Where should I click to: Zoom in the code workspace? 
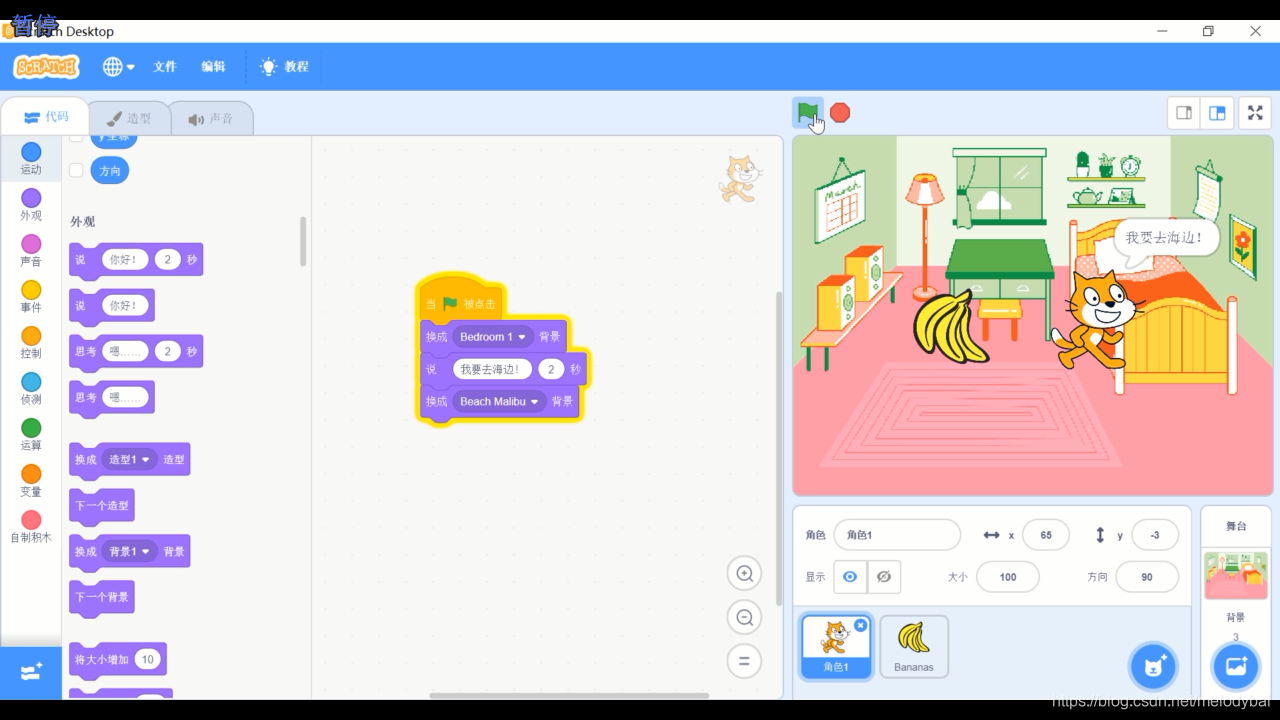744,574
